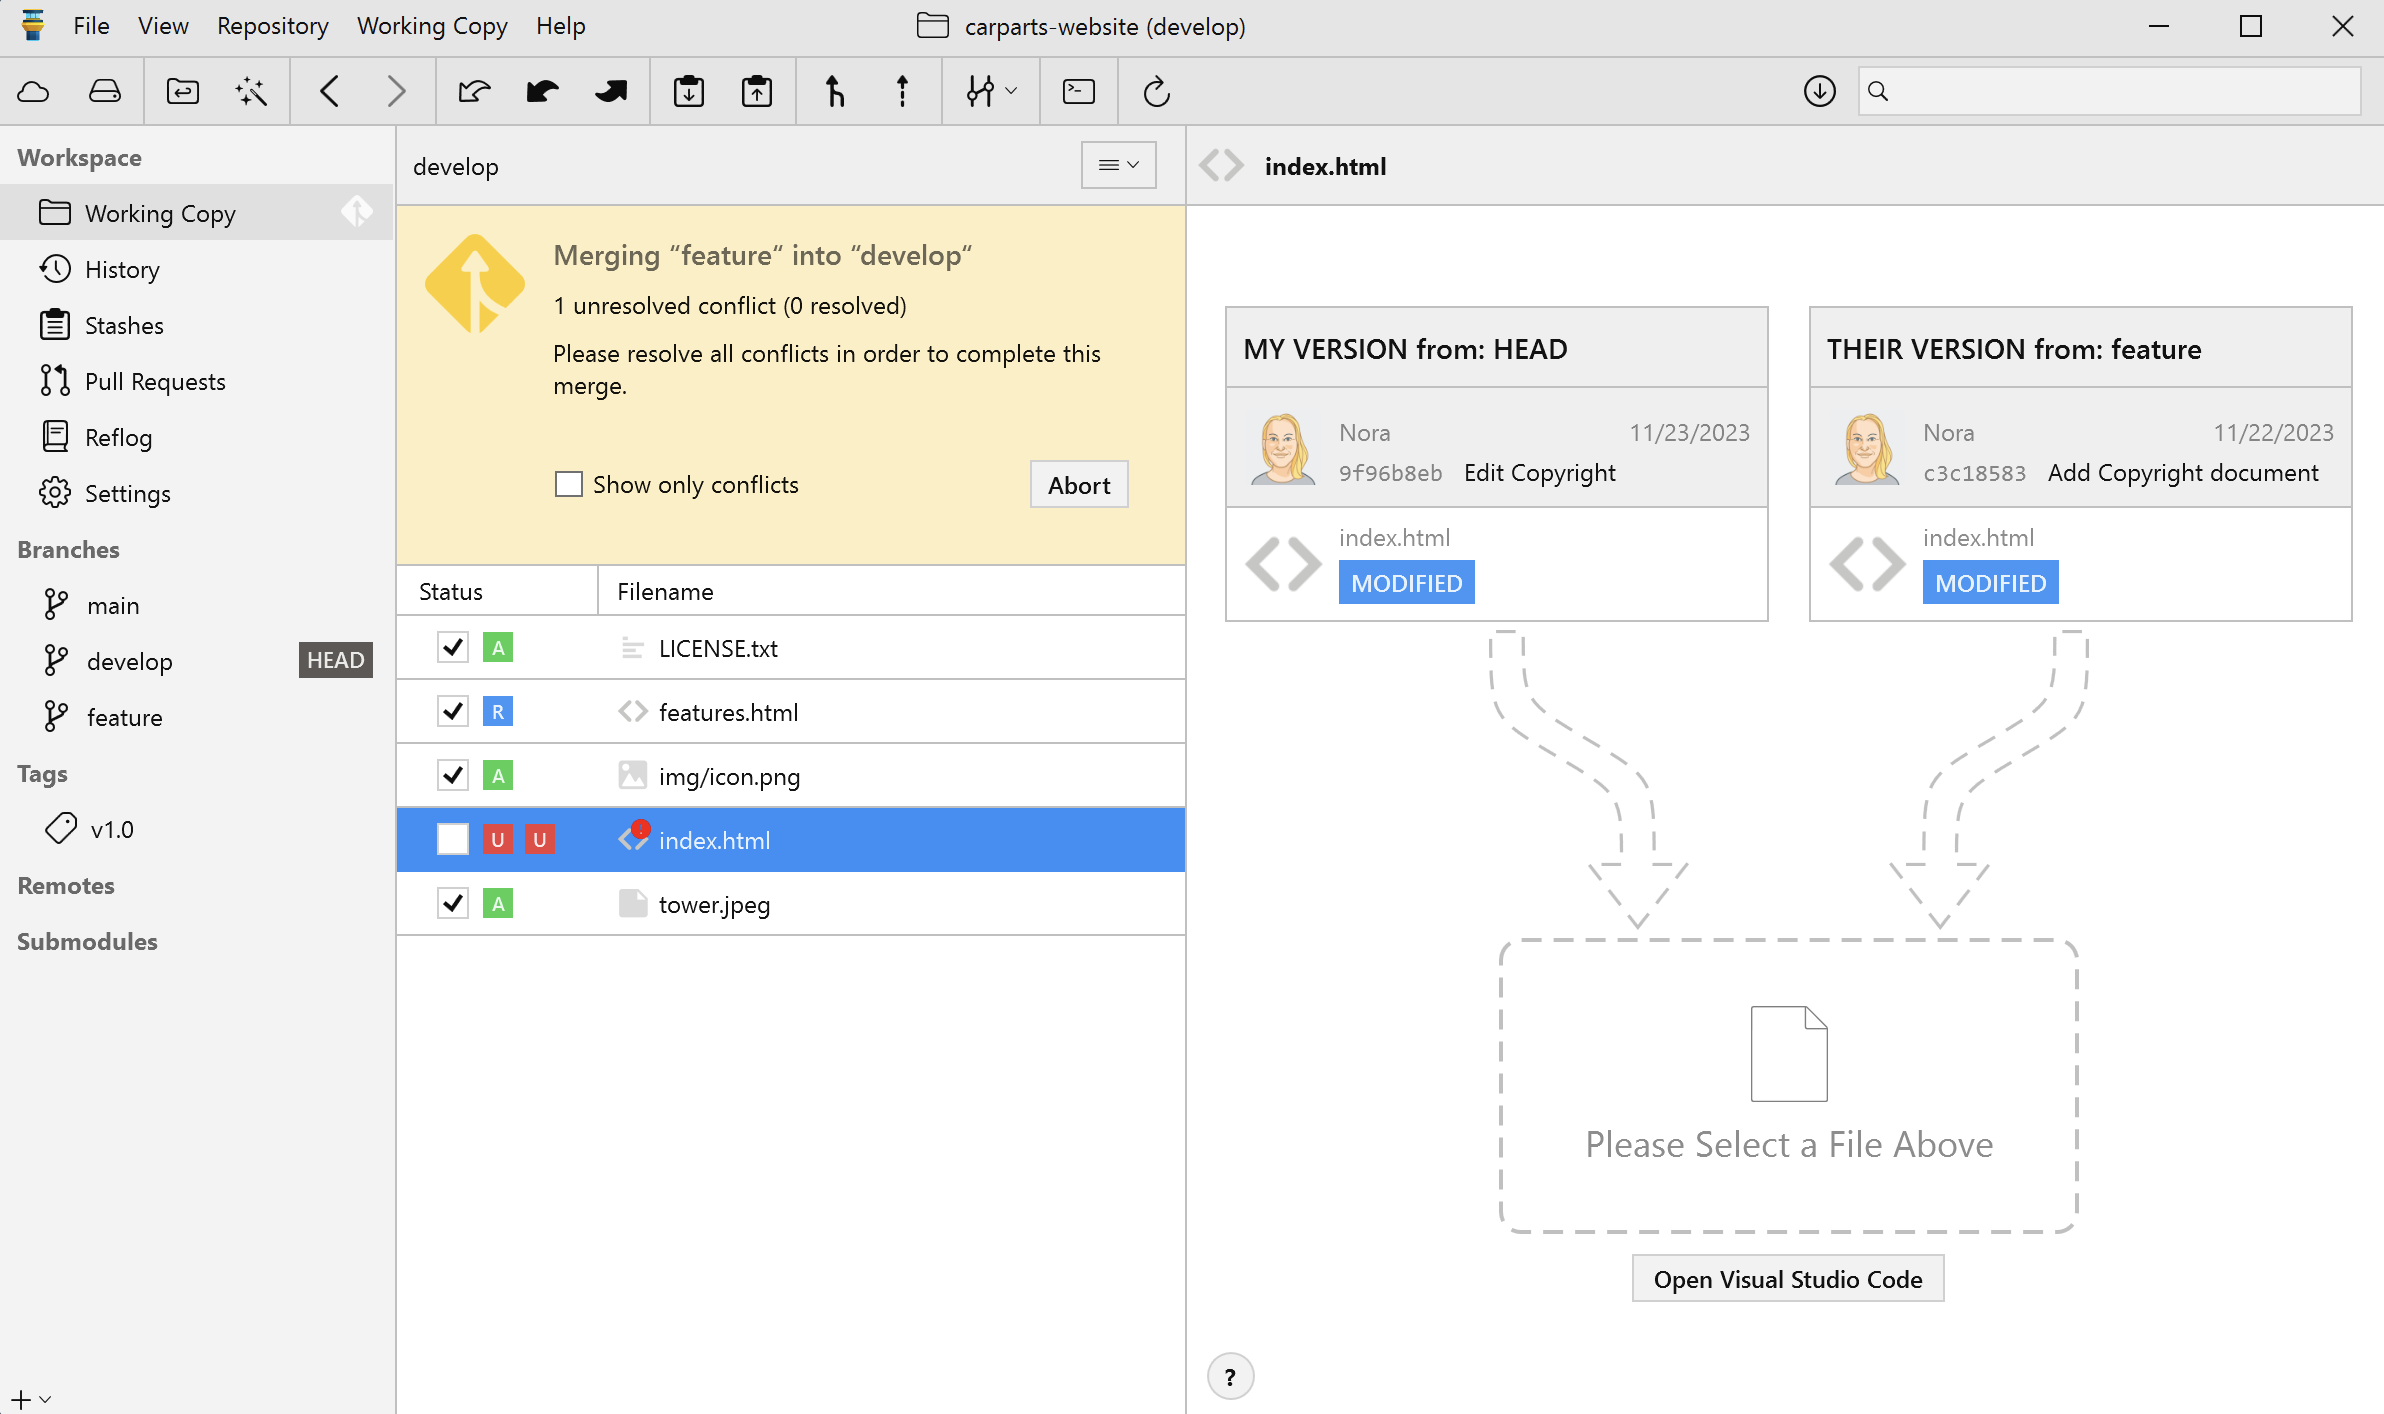The image size is (2384, 1414).
Task: Click the Apply Stash toolbar icon
Action: 757,92
